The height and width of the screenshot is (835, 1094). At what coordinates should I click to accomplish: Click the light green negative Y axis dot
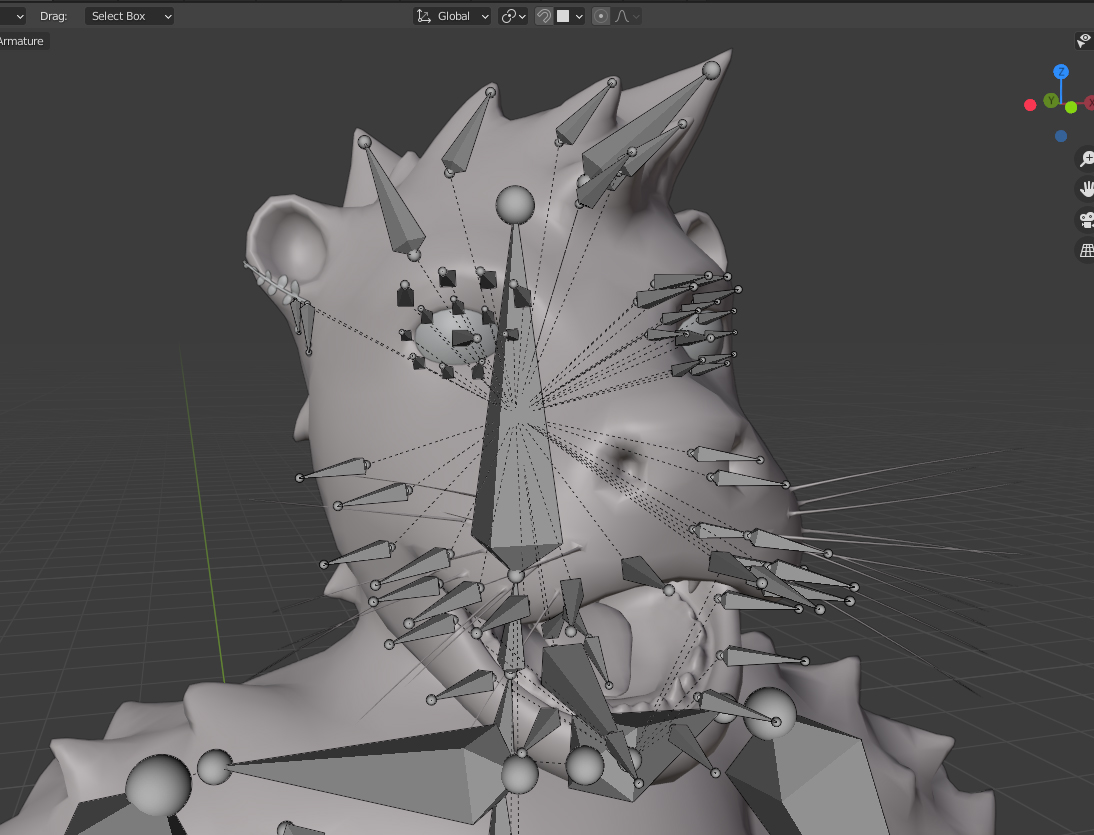tap(1071, 107)
